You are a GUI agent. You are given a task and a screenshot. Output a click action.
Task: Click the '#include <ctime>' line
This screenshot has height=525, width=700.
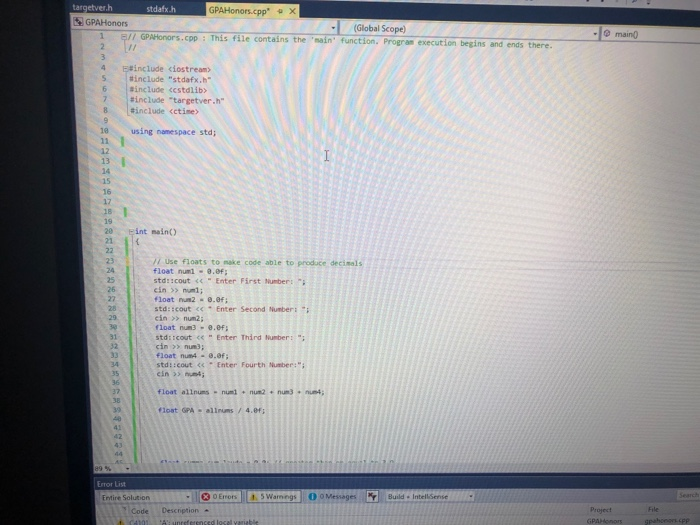pos(164,111)
